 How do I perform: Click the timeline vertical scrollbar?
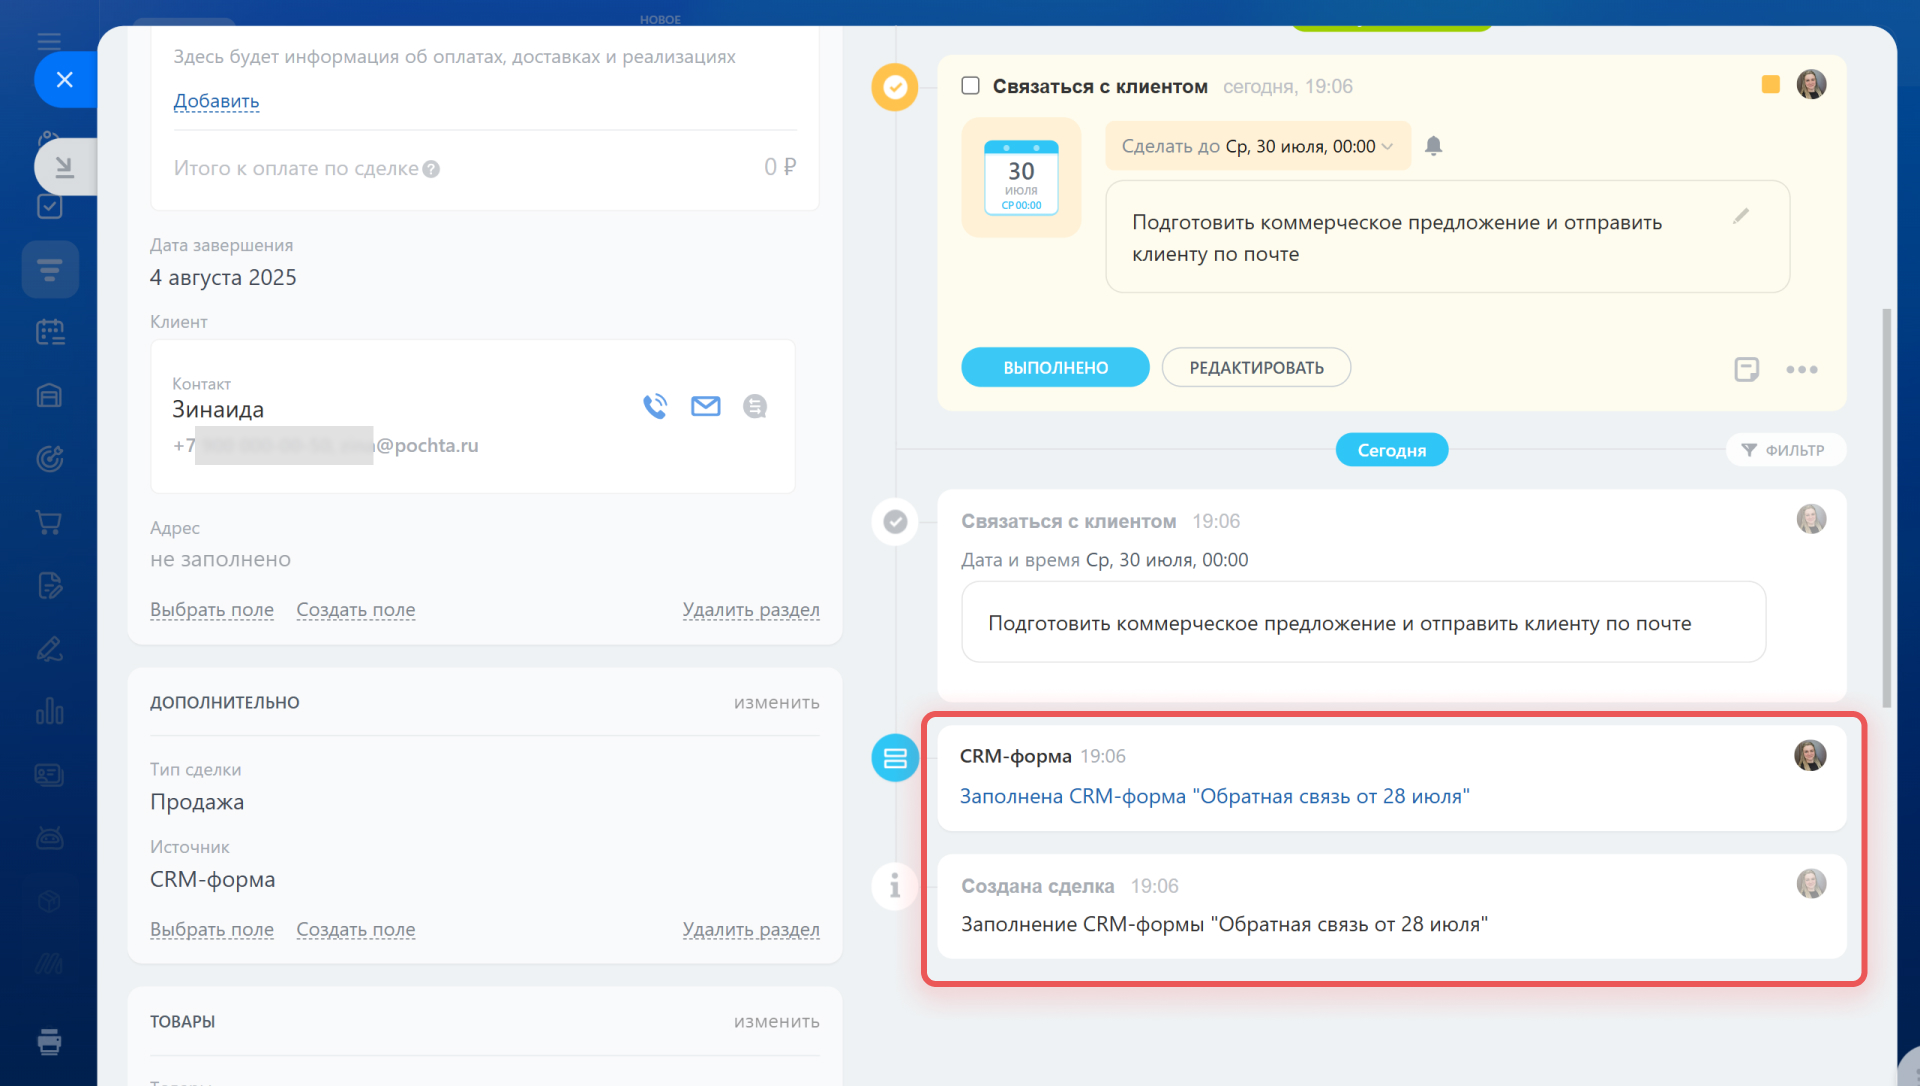pos(1886,508)
